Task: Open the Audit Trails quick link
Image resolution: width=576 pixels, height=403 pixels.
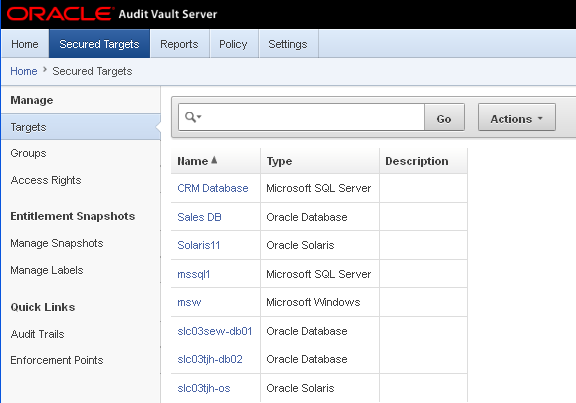Action: point(37,334)
